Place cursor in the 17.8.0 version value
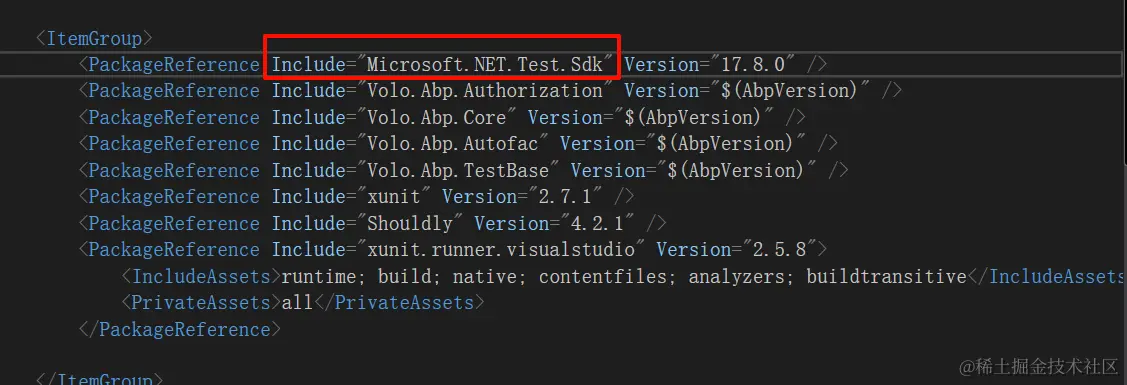The width and height of the screenshot is (1127, 385). point(752,65)
